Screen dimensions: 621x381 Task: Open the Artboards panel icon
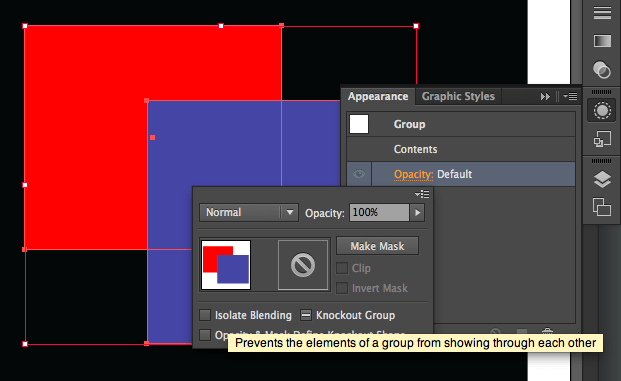tap(602, 207)
